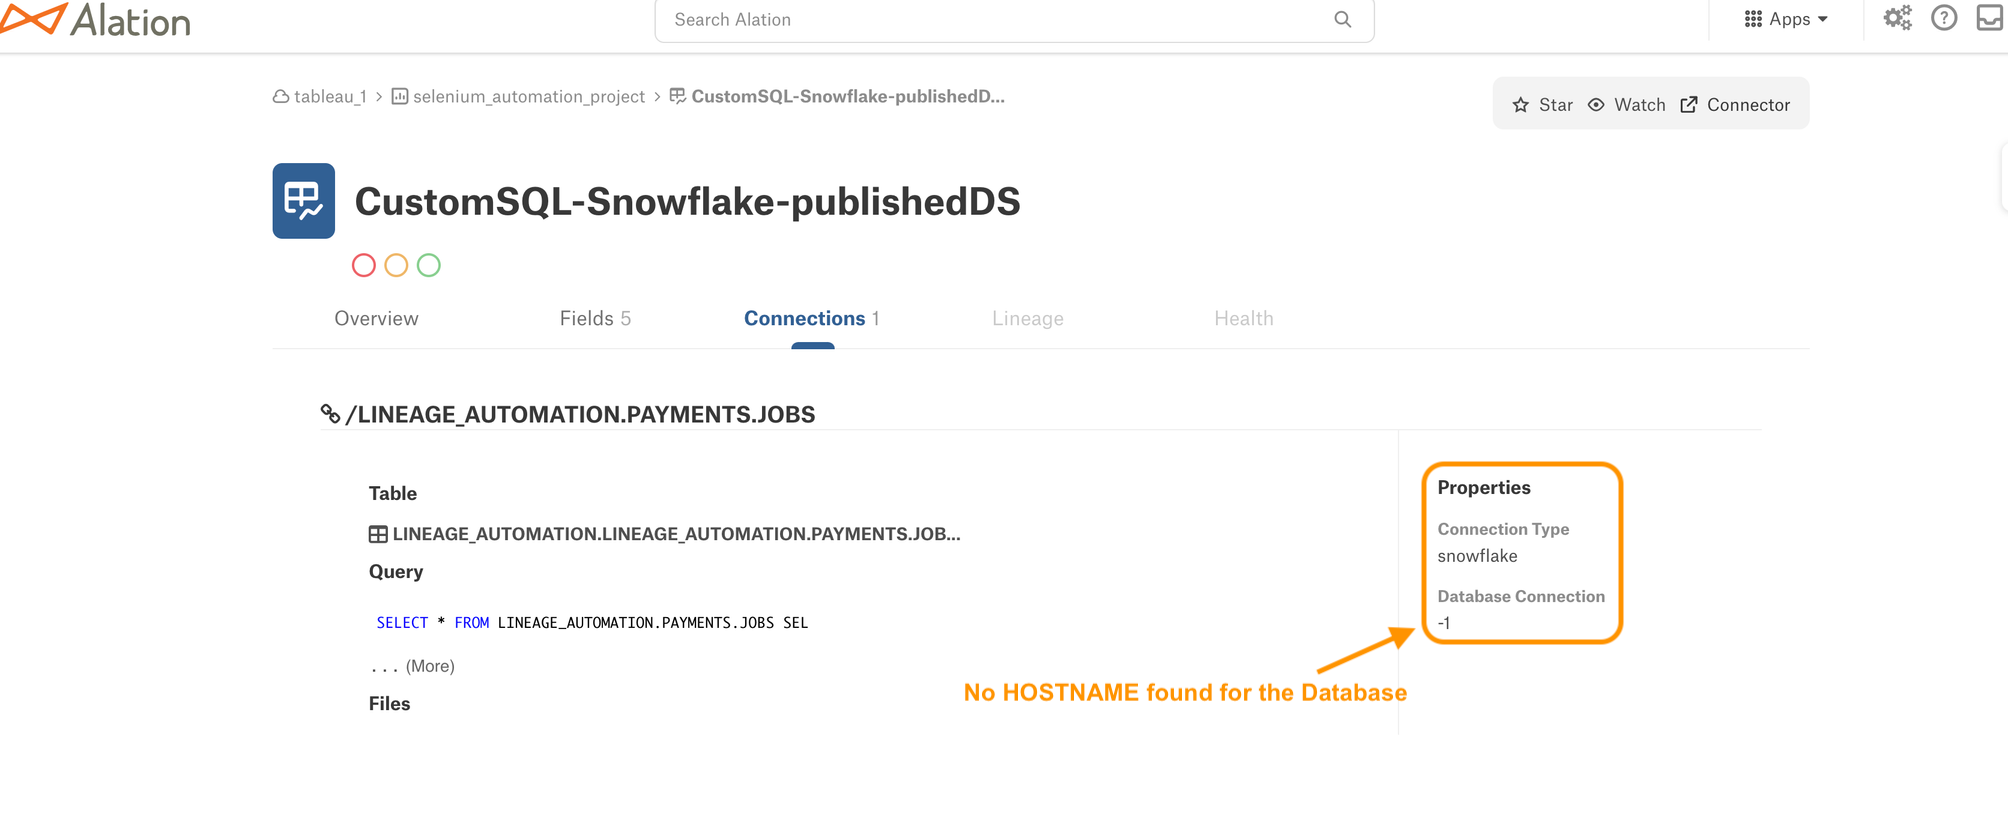The height and width of the screenshot is (821, 2008).
Task: Switch to the Overview tab
Action: (x=376, y=319)
